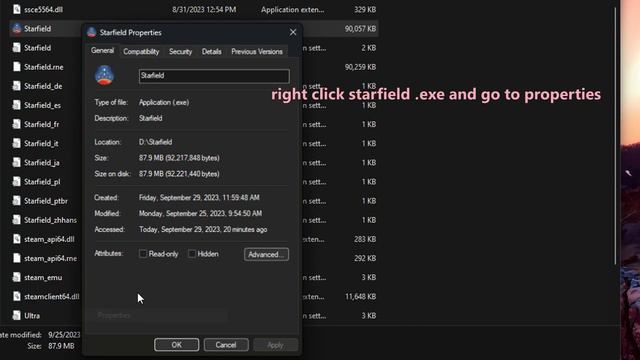Switch to Previous Versions tab
The image size is (640, 360).
point(257,52)
